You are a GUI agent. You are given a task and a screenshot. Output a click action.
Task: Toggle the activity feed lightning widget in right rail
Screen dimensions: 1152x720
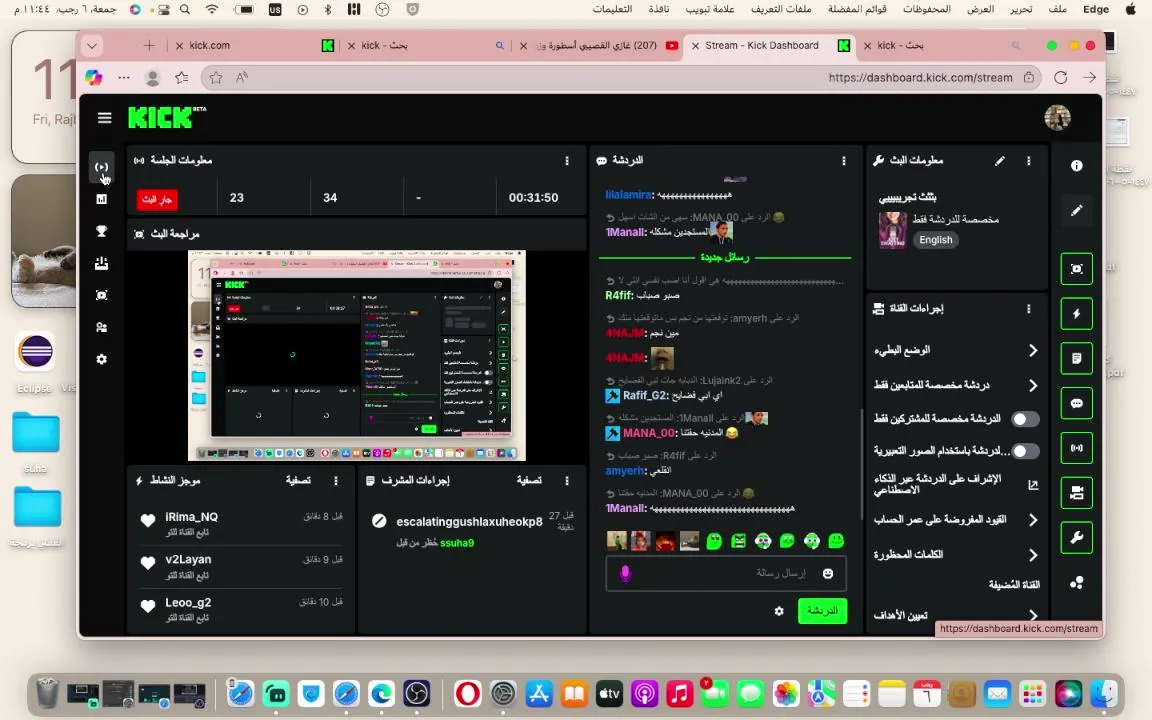point(1076,314)
